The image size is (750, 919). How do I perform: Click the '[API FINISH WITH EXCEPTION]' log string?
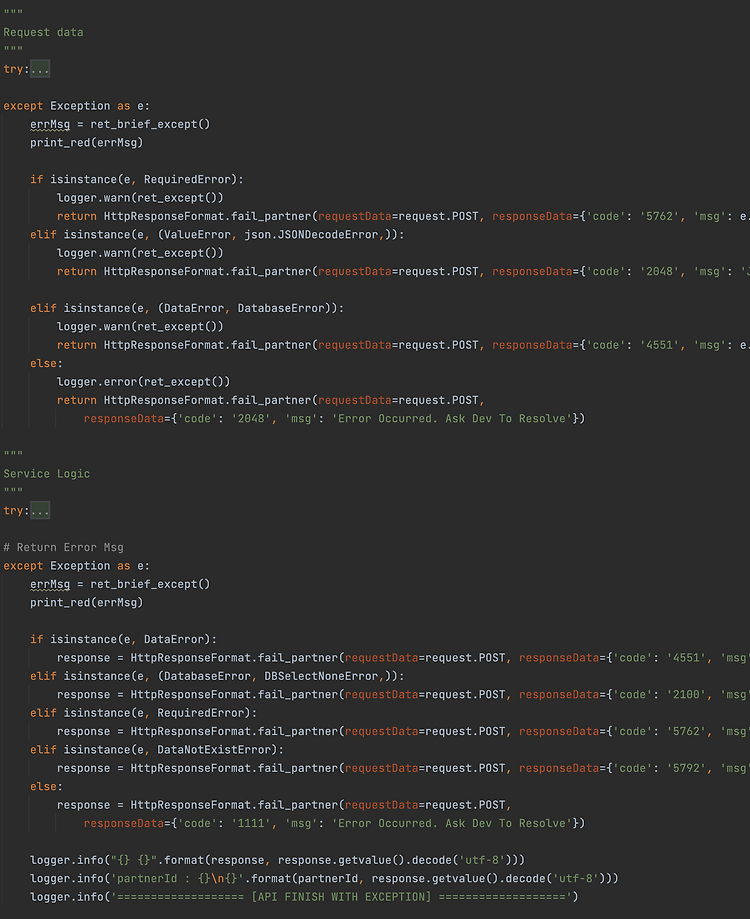[341, 897]
